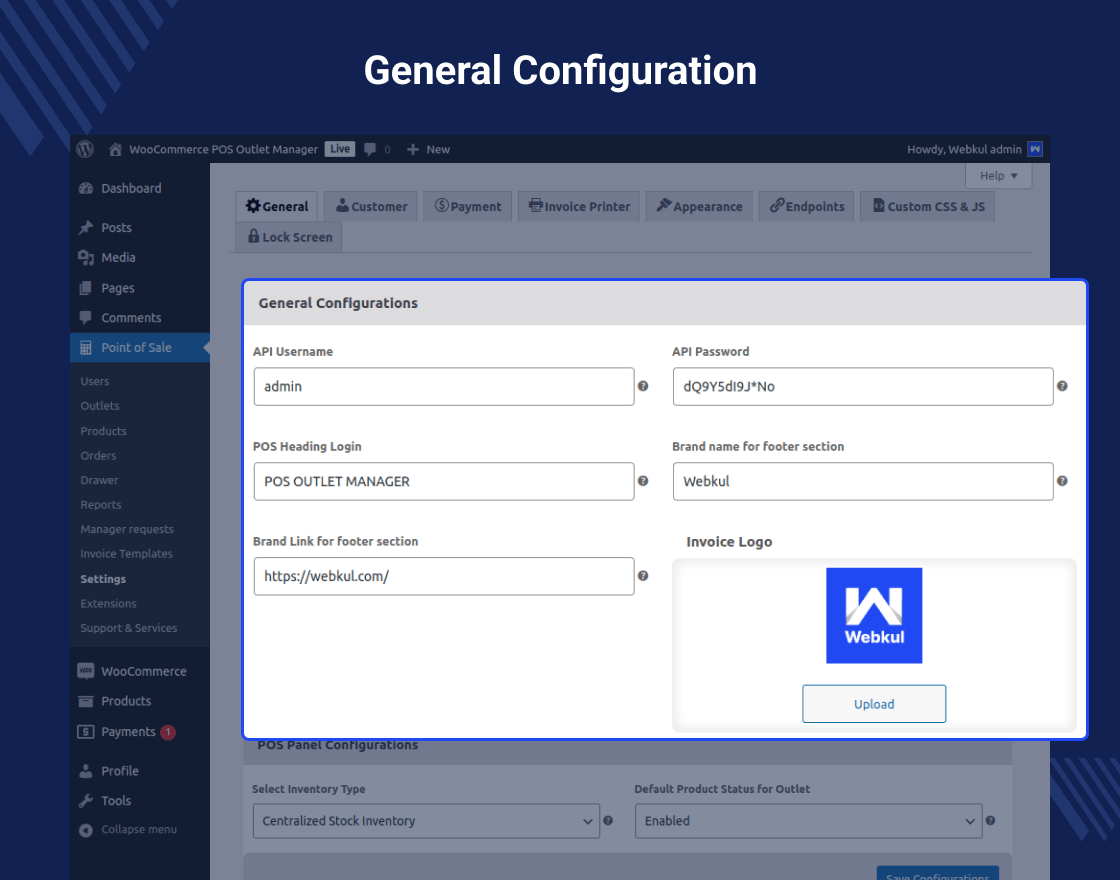The image size is (1120, 880).
Task: Open Profile via the person icon
Action: click(x=85, y=770)
